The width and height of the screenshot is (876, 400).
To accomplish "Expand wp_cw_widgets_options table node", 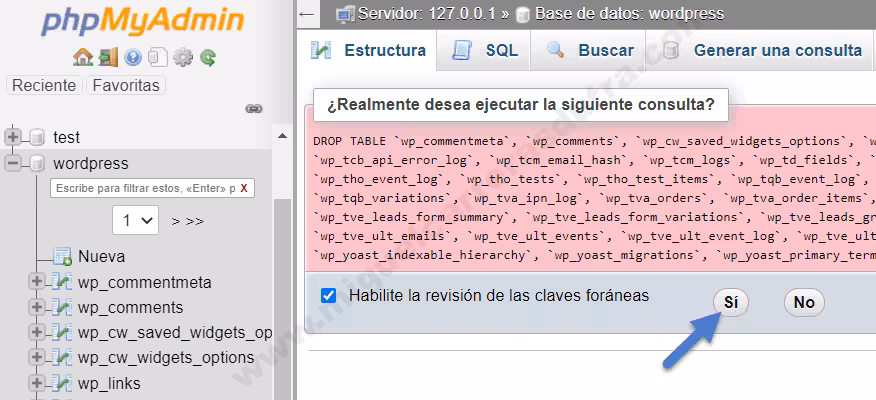I will (x=36, y=358).
